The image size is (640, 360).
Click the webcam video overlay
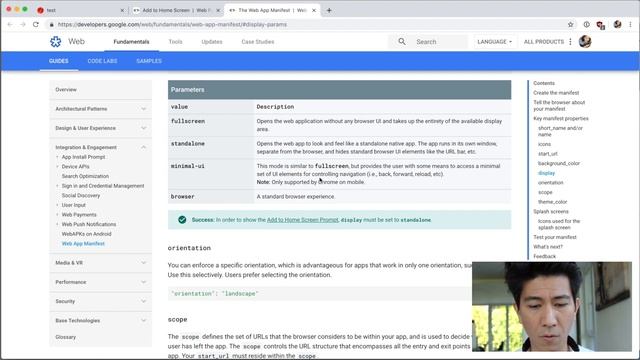coord(552,307)
